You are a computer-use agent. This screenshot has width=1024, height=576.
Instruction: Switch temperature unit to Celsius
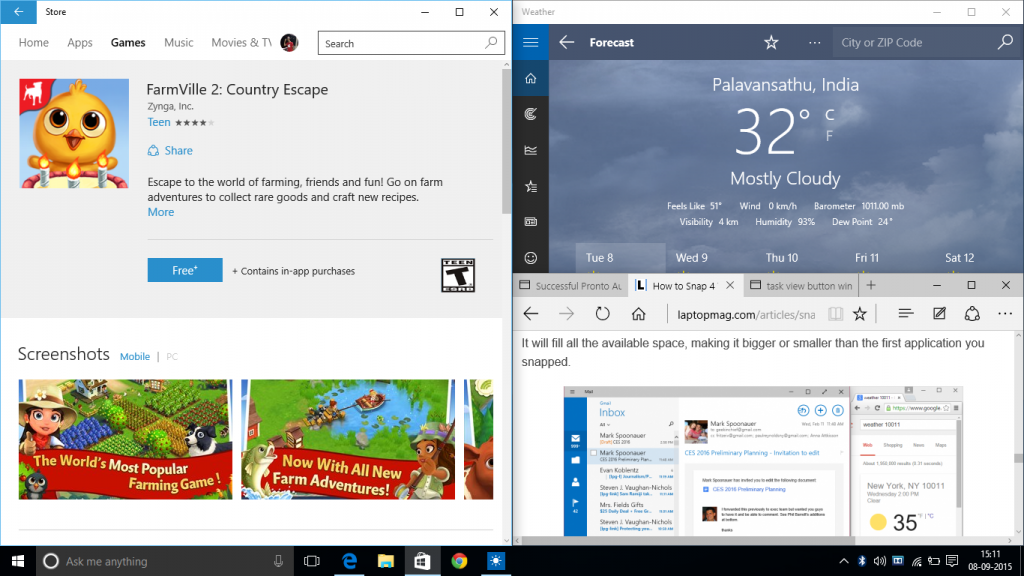[829, 115]
